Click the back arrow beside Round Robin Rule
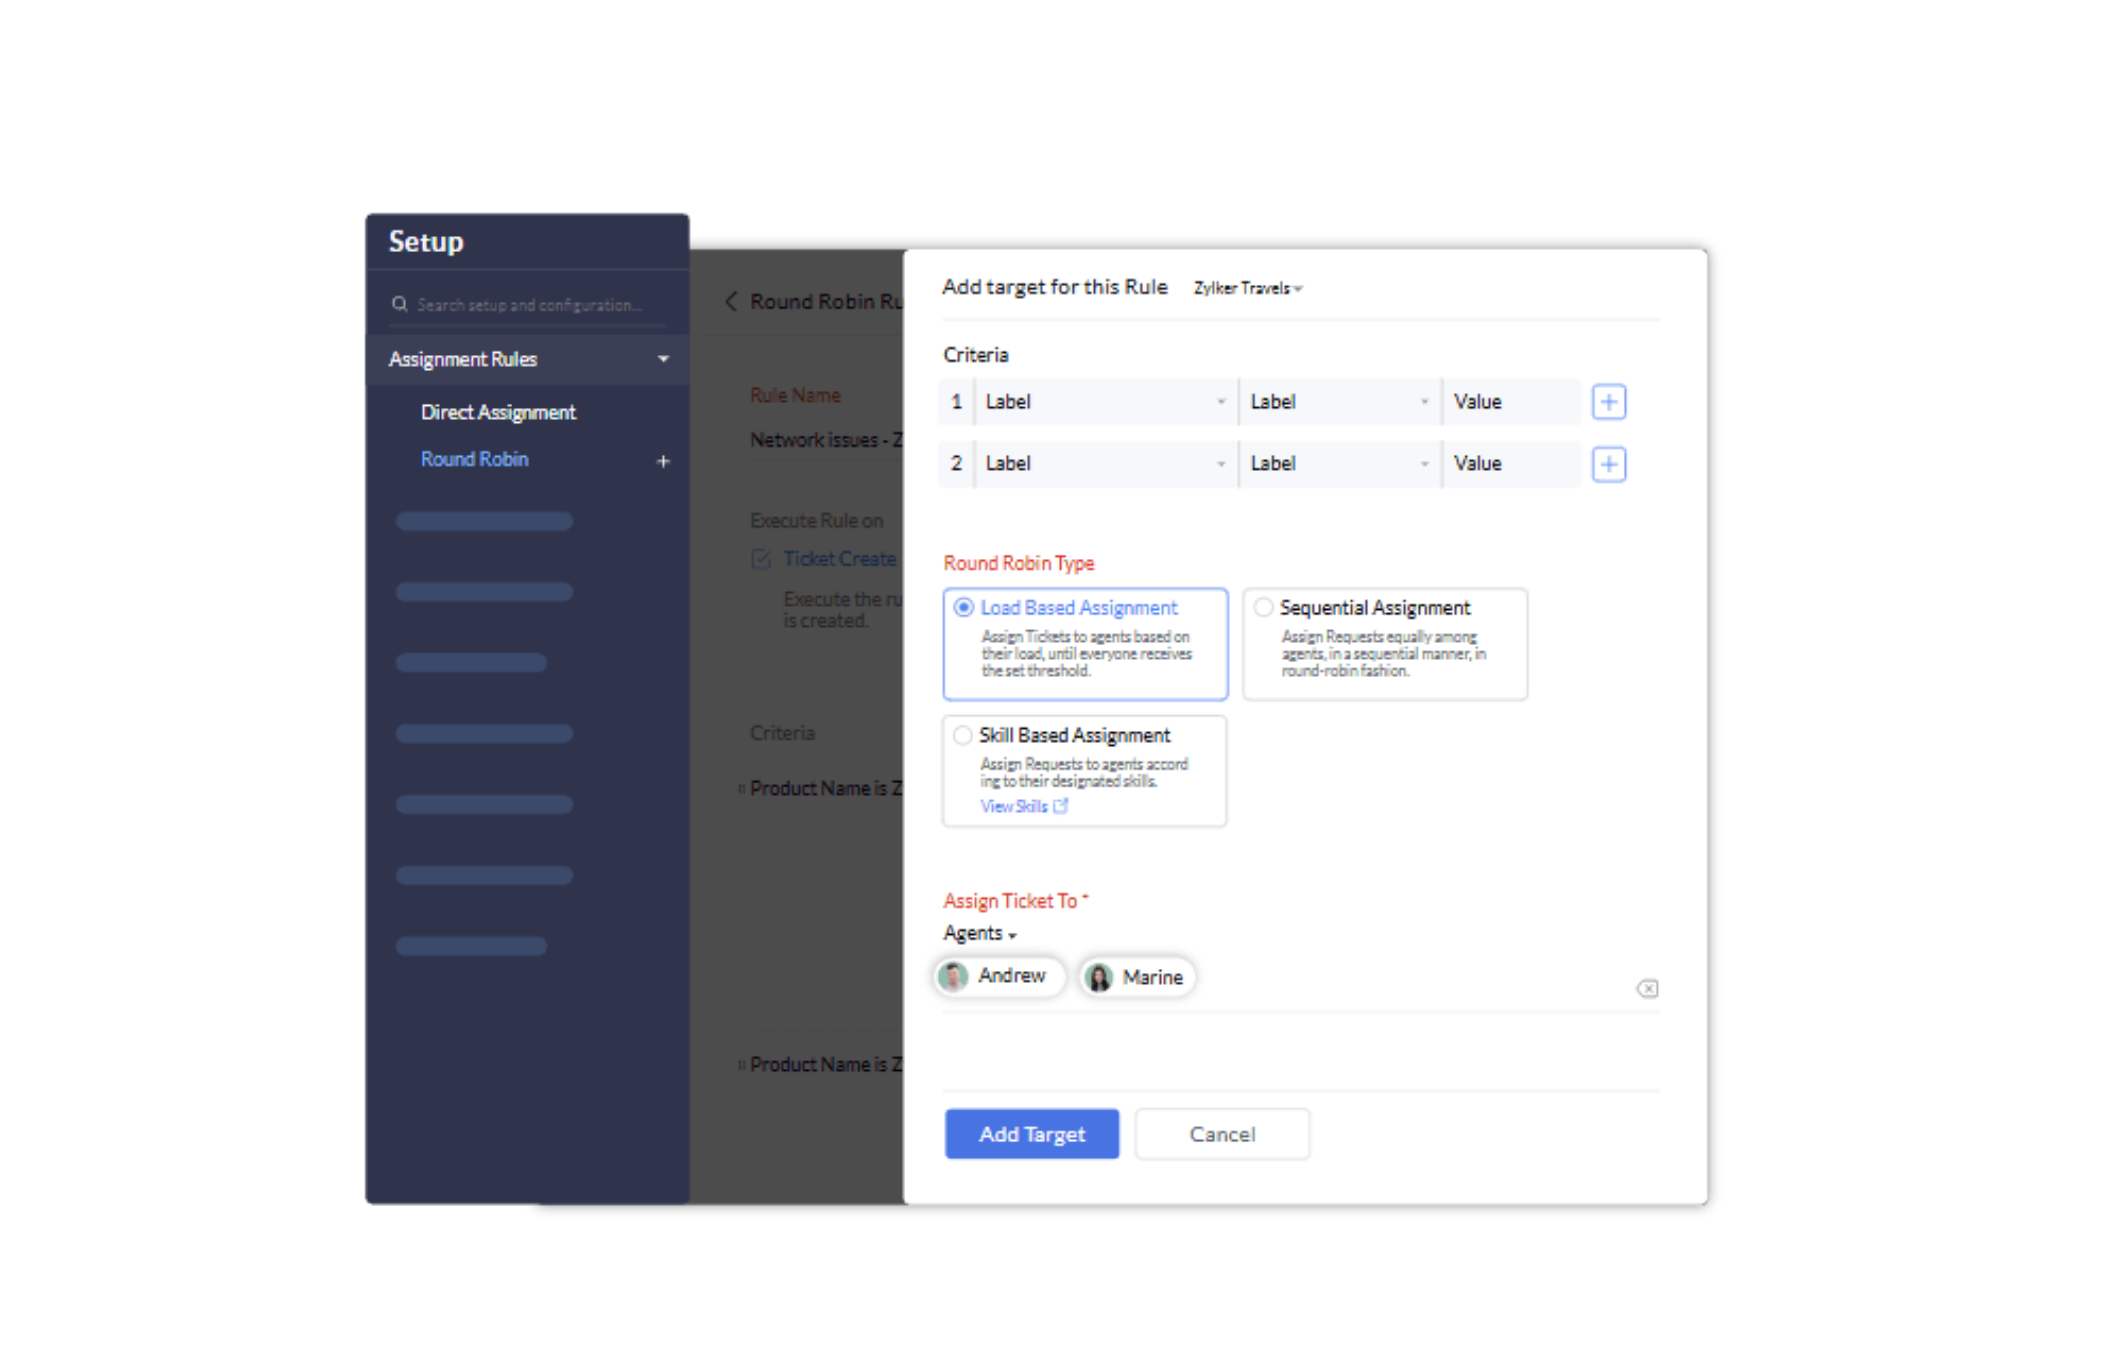The height and width of the screenshot is (1347, 2128). point(731,301)
